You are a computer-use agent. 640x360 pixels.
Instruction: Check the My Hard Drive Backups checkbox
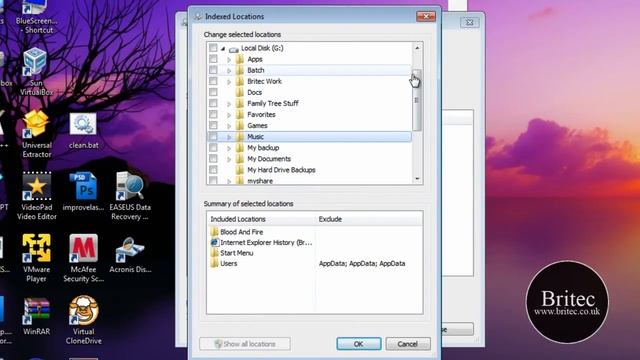(213, 169)
